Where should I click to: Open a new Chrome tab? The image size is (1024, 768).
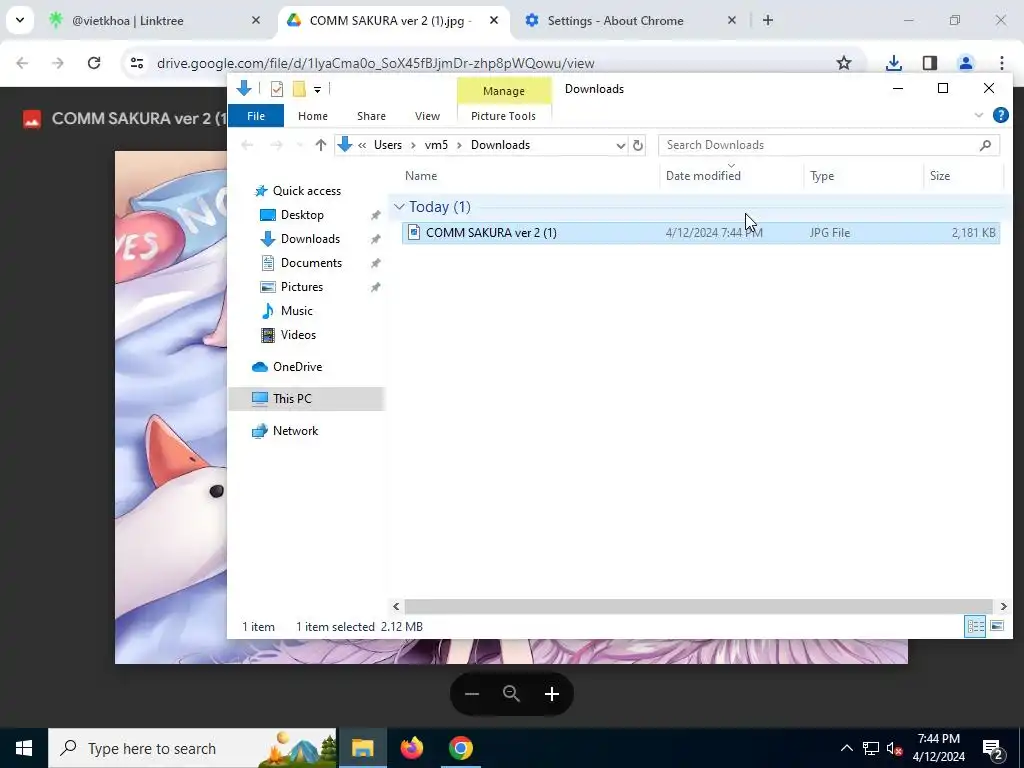768,21
